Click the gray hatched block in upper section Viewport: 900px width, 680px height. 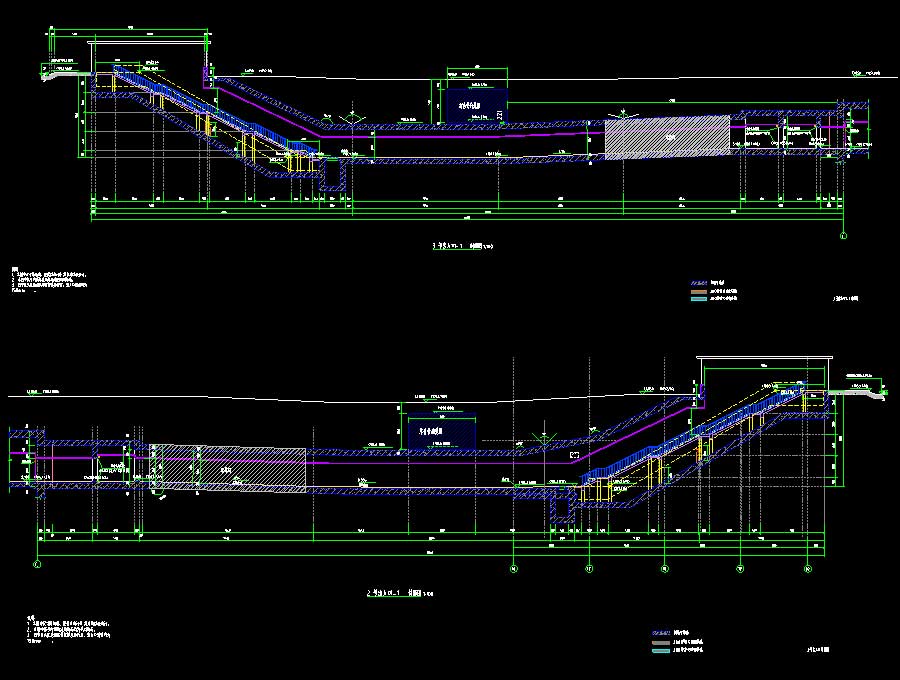coord(667,137)
